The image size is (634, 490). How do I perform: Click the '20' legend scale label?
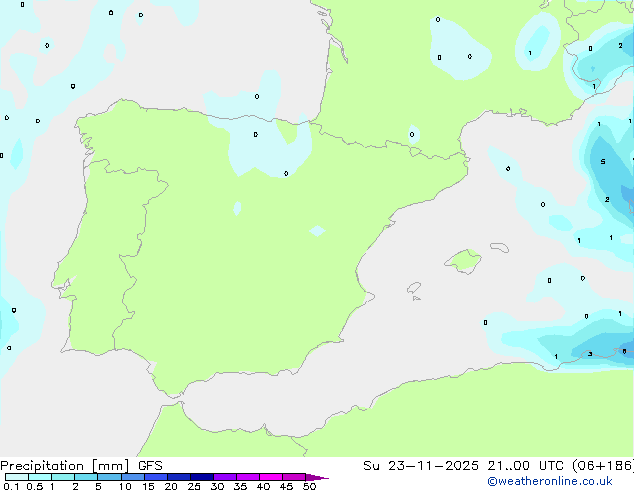click(171, 486)
